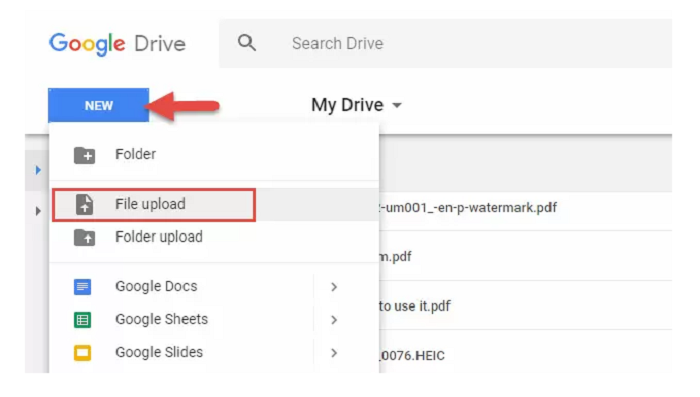This screenshot has width=700, height=397.
Task: Open the My Drive dropdown
Action: tap(356, 105)
